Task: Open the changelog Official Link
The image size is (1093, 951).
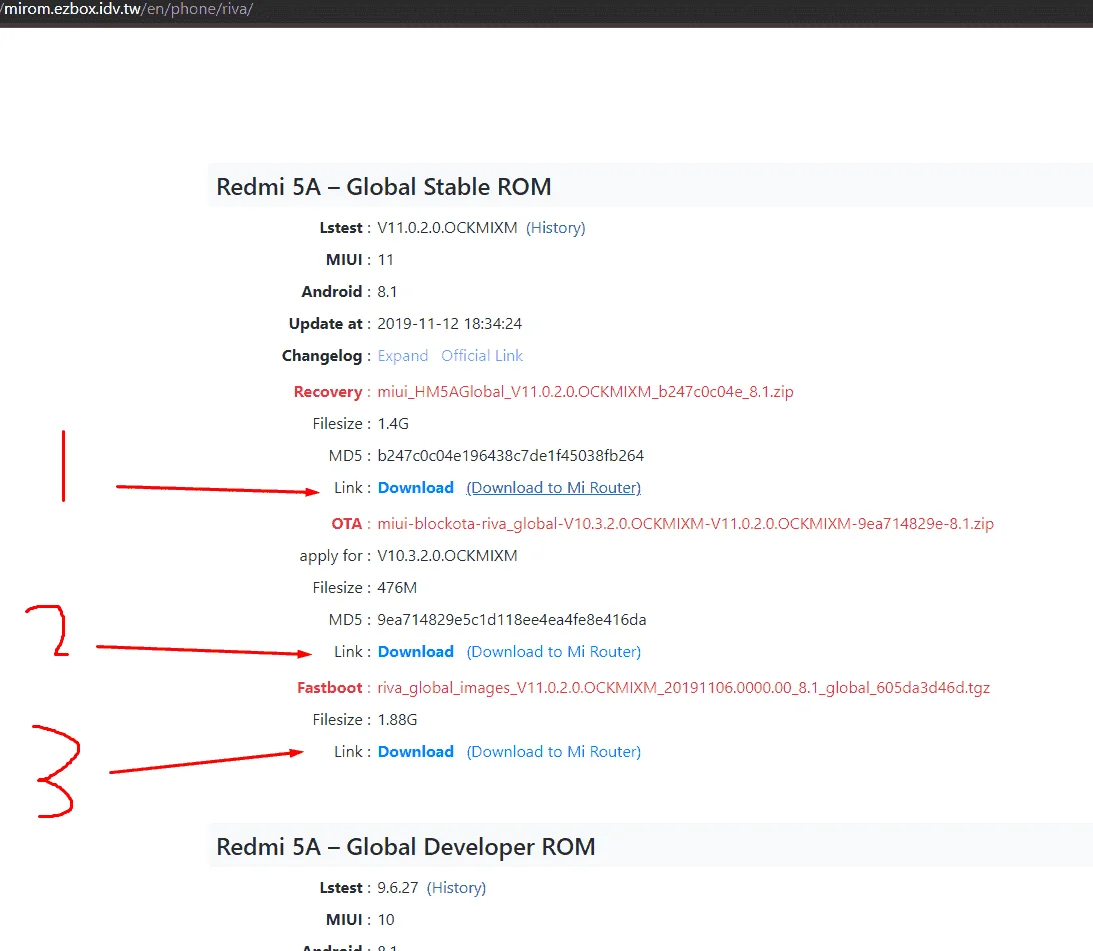Action: [482, 356]
